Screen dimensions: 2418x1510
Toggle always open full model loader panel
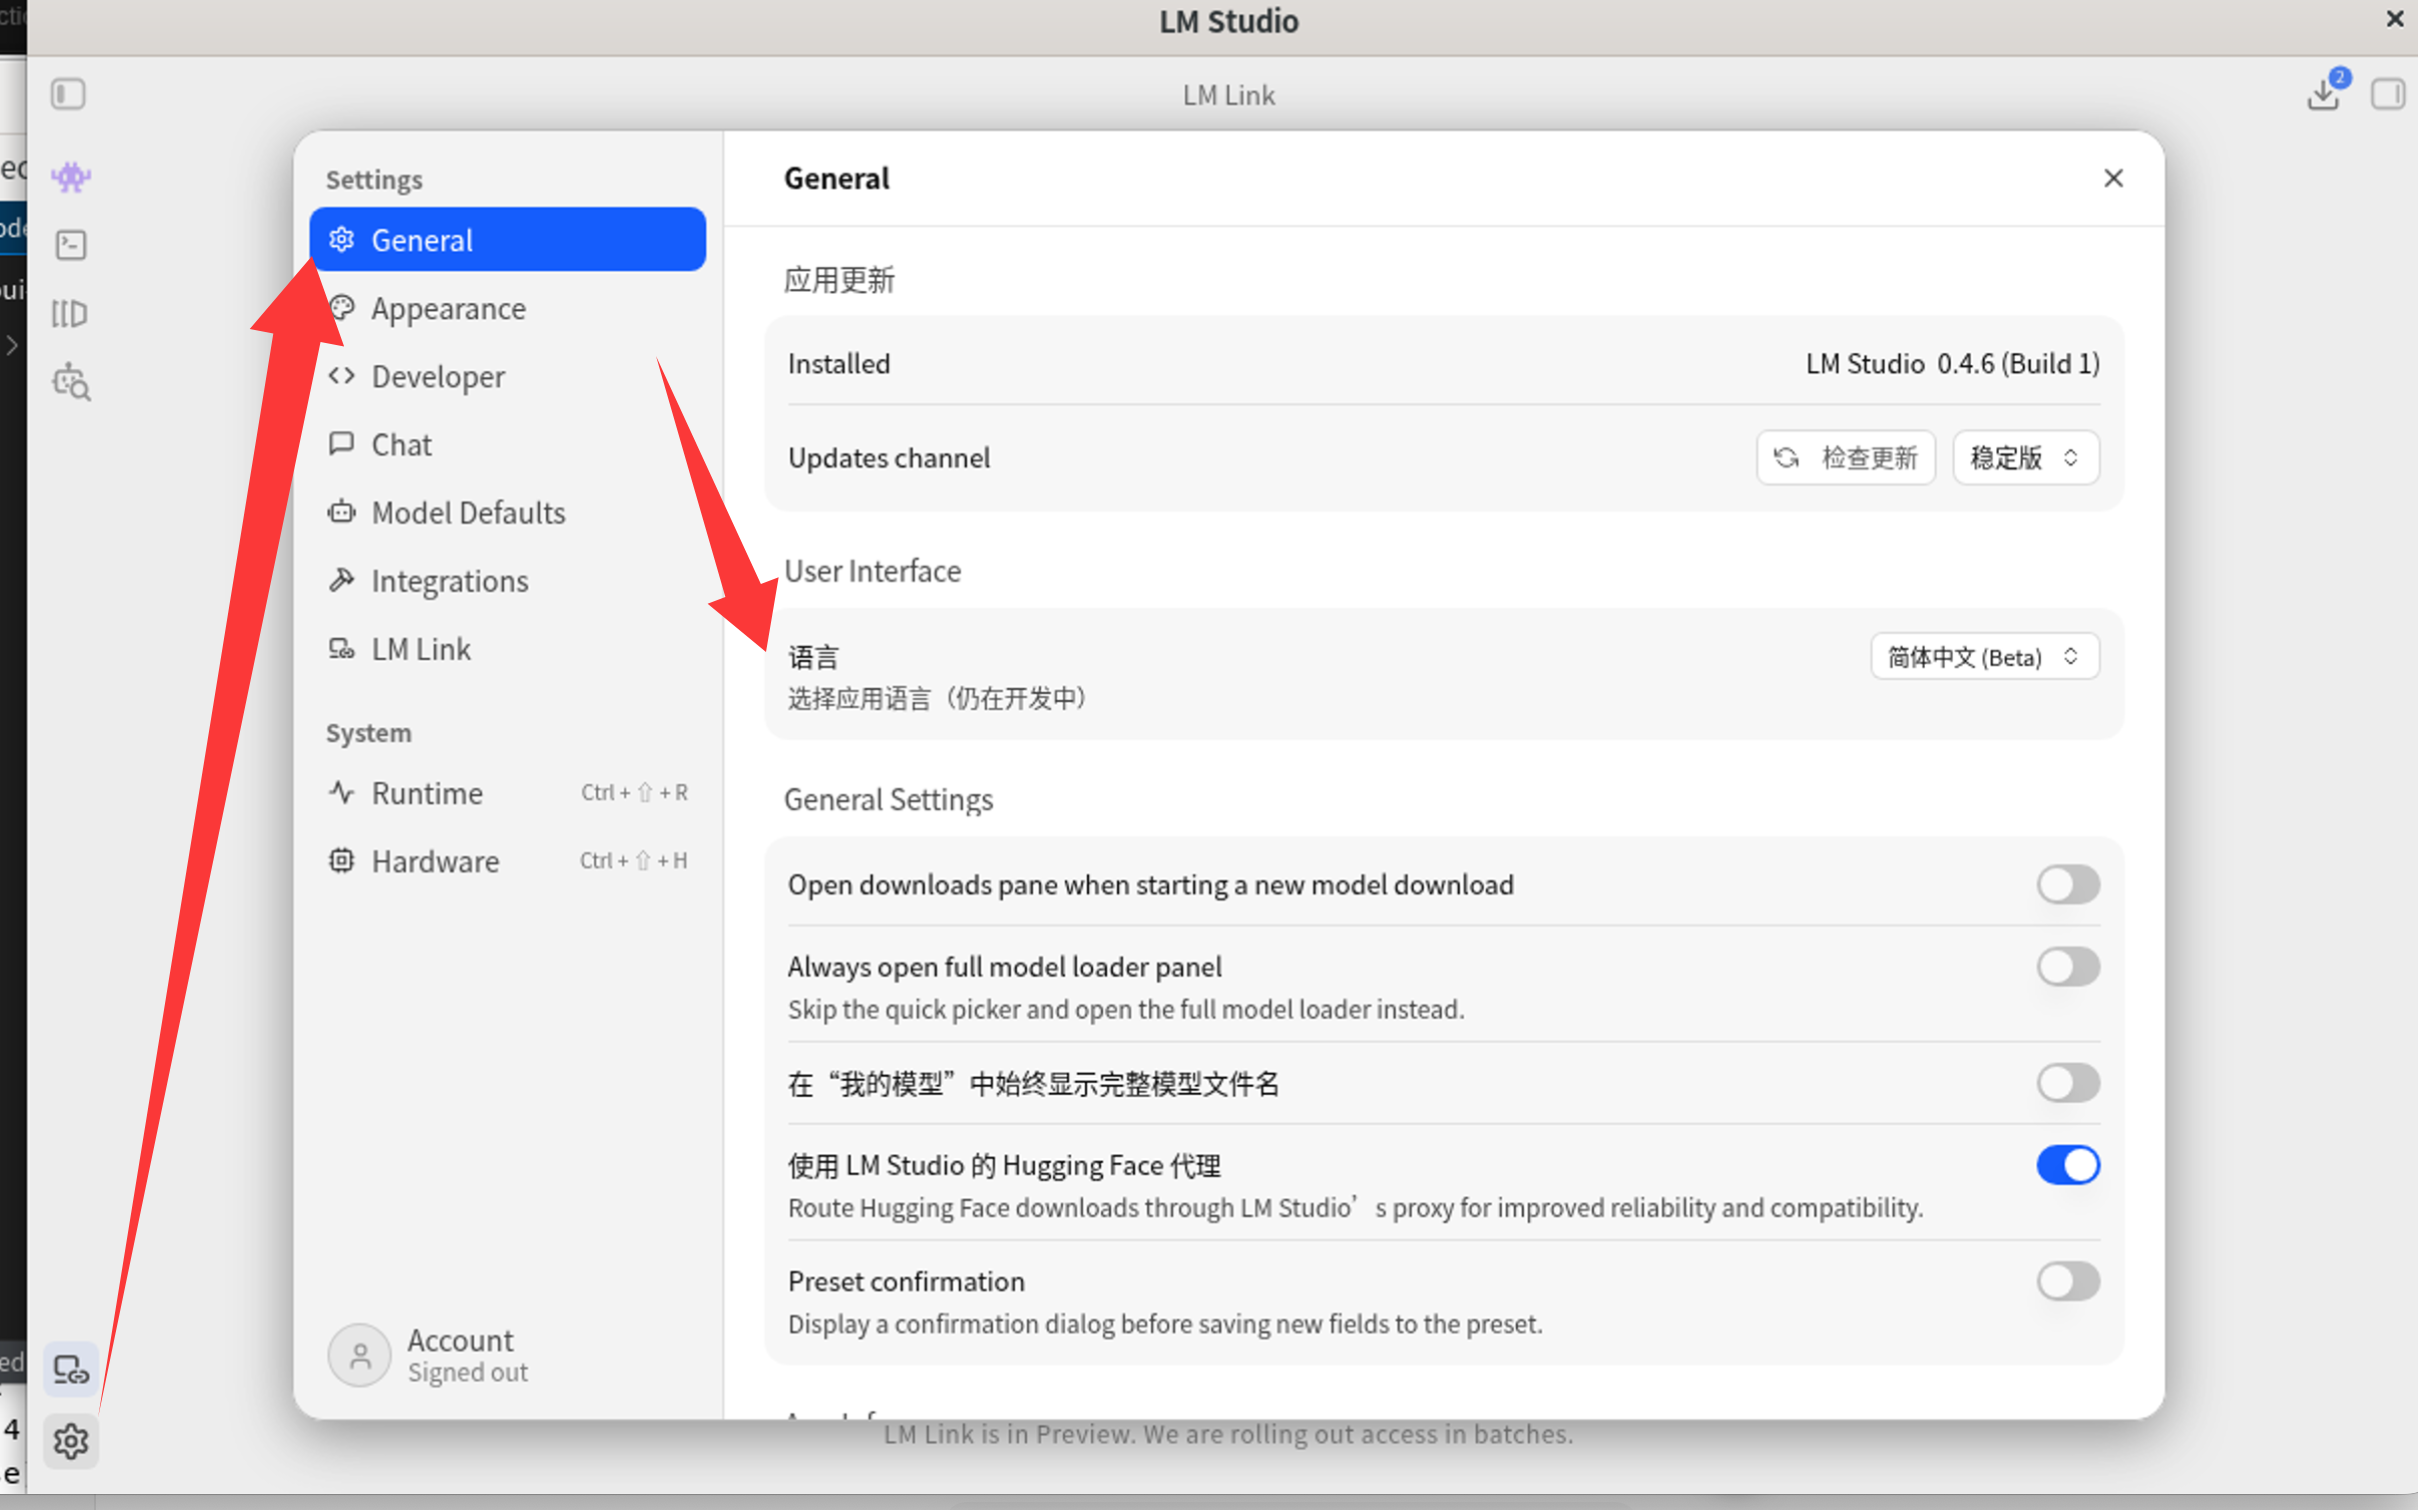[x=2067, y=966]
